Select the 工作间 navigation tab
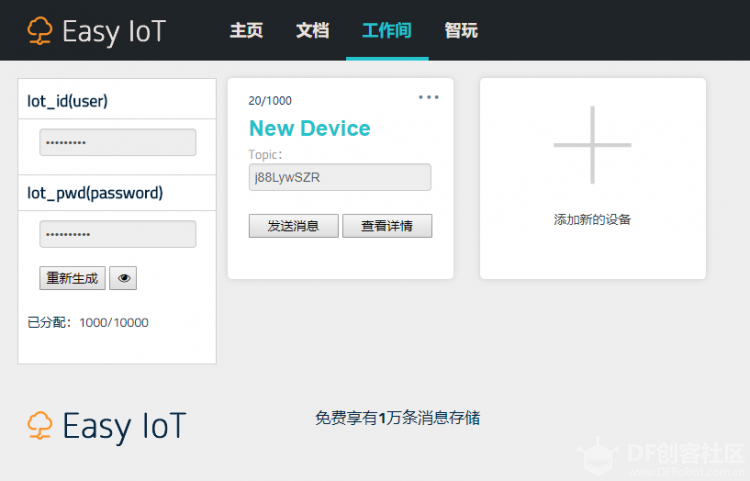This screenshot has width=750, height=481. tap(387, 31)
